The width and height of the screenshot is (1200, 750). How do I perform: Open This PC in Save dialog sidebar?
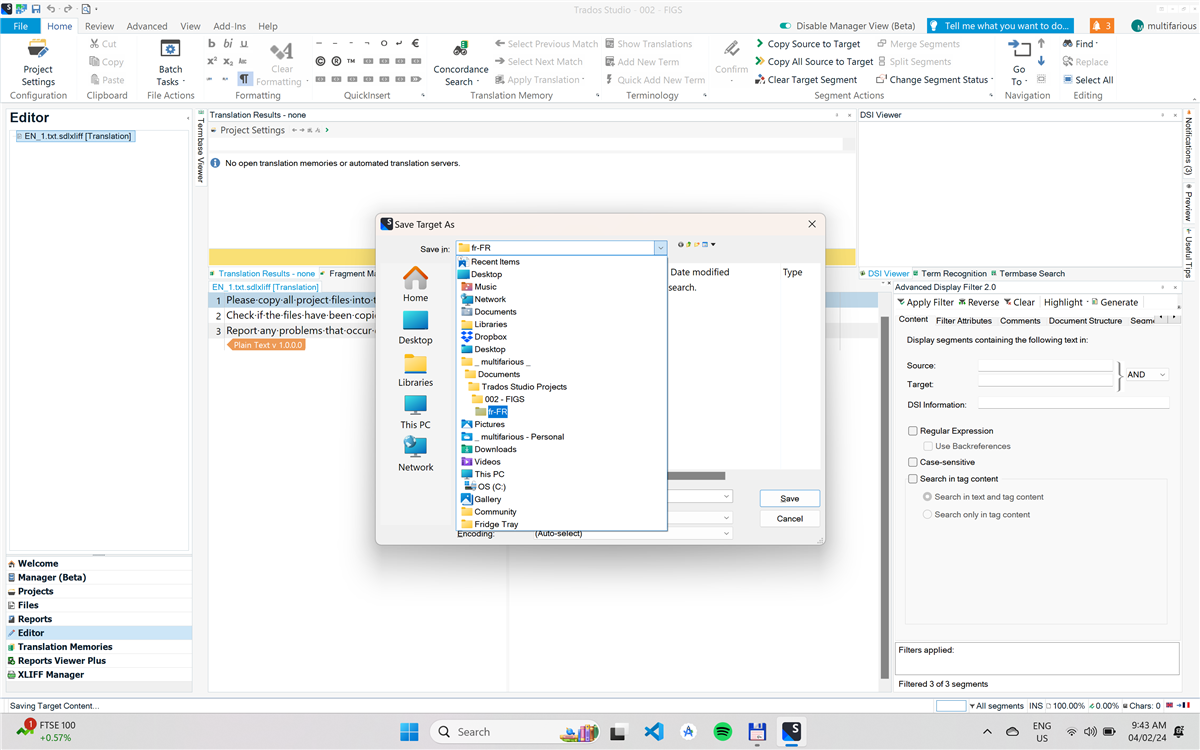(x=416, y=412)
